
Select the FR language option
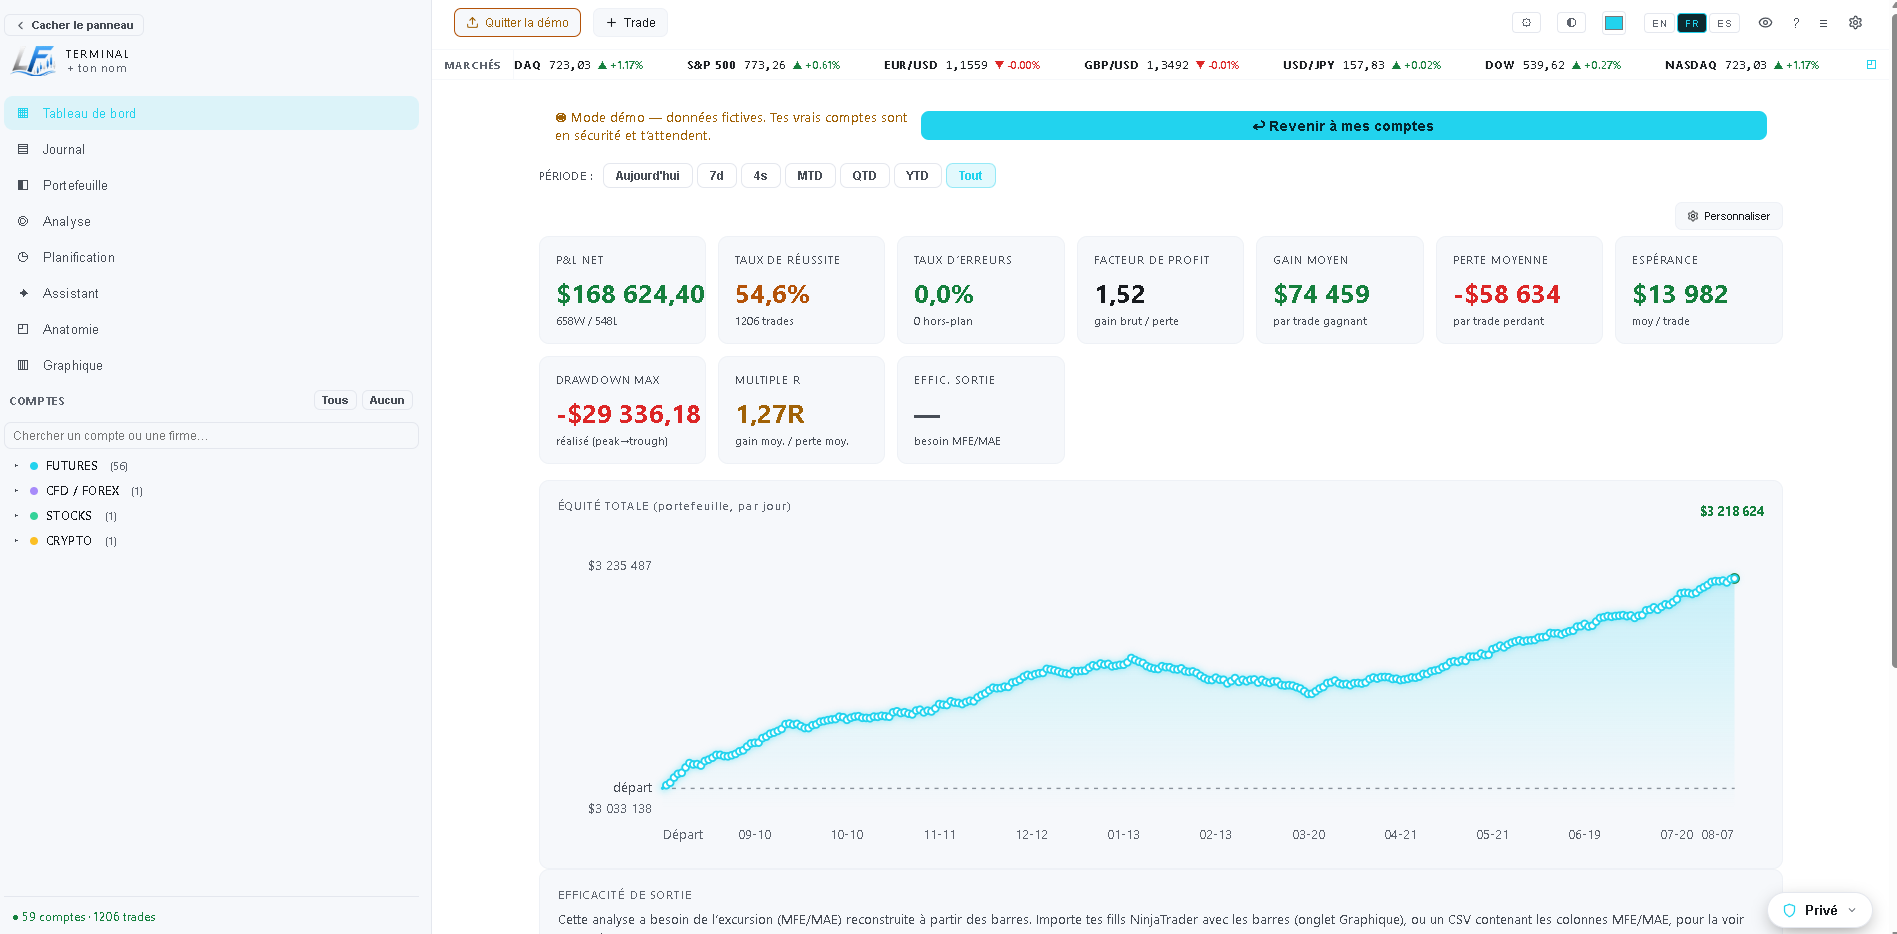1692,23
